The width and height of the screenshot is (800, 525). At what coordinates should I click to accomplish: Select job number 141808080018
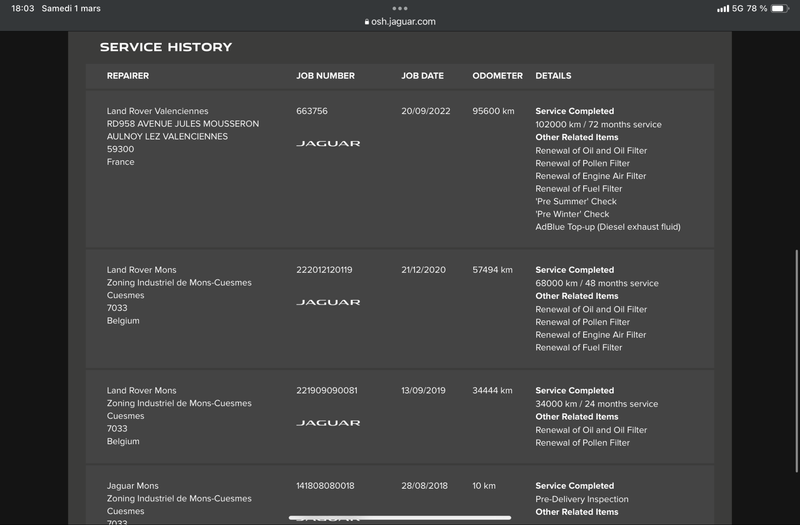tap(325, 486)
